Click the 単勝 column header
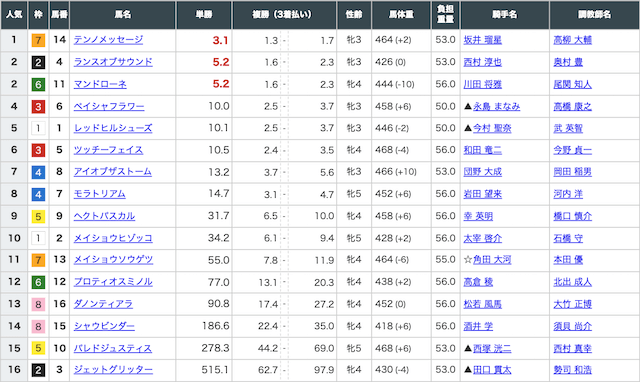The height and width of the screenshot is (382, 640). point(204,15)
